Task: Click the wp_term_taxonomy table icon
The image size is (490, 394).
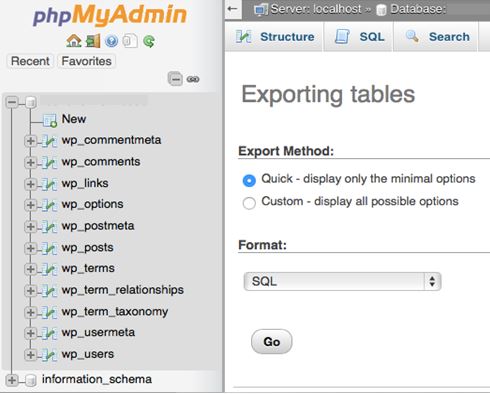Action: (x=50, y=312)
